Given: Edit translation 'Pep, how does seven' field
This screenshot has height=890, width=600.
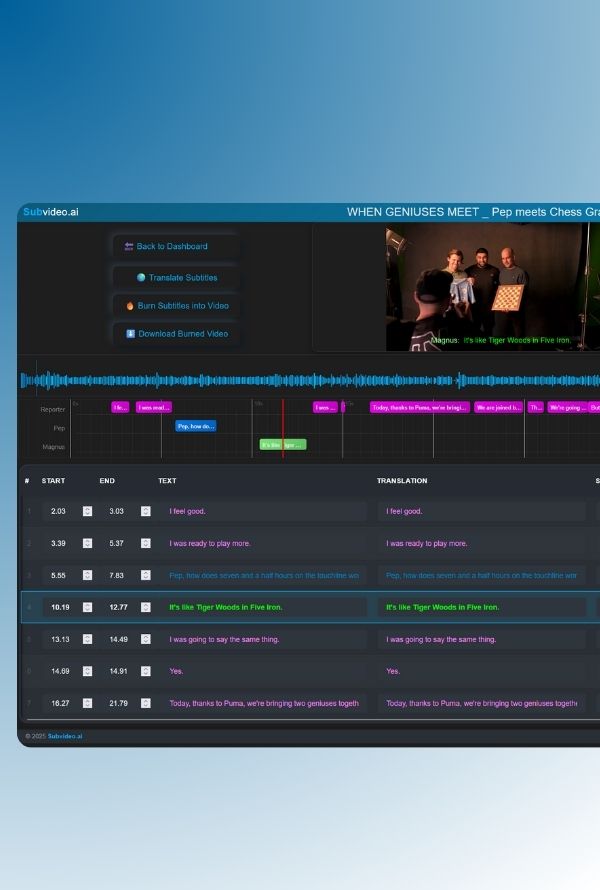Looking at the screenshot, I should point(481,575).
